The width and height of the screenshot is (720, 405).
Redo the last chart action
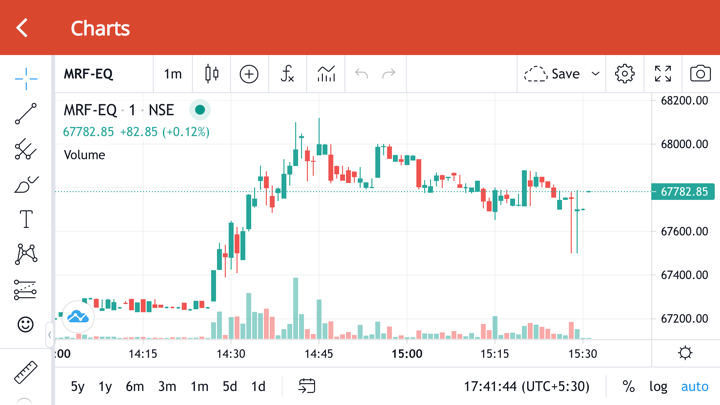pos(388,74)
